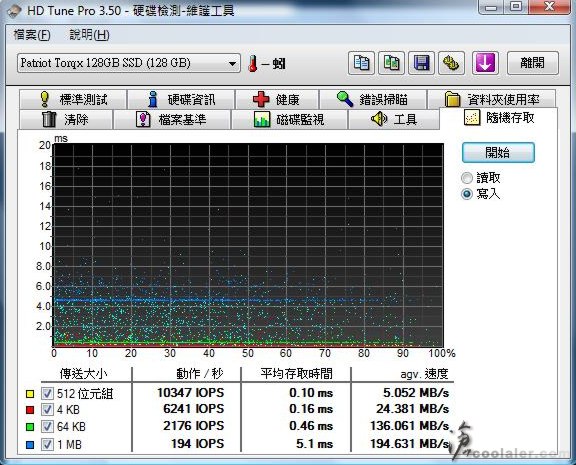Select the 寫入 radio button

coord(467,194)
